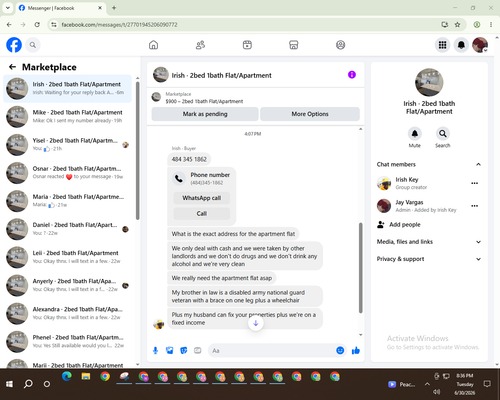Open a new Chrome tab
This screenshot has width=500, height=400.
(x=114, y=8)
